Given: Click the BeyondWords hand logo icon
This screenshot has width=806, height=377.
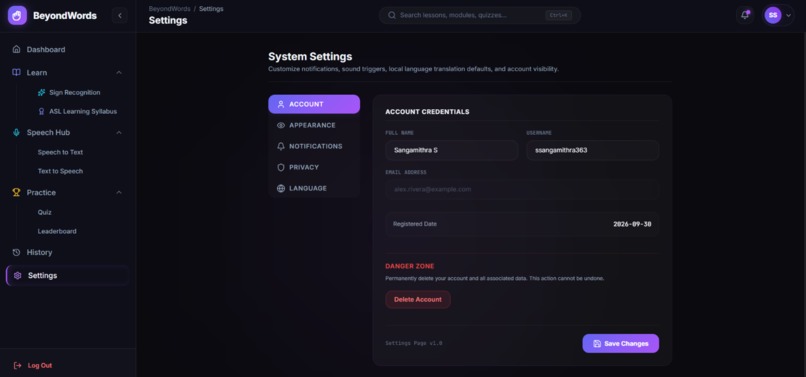Looking at the screenshot, I should coord(17,15).
